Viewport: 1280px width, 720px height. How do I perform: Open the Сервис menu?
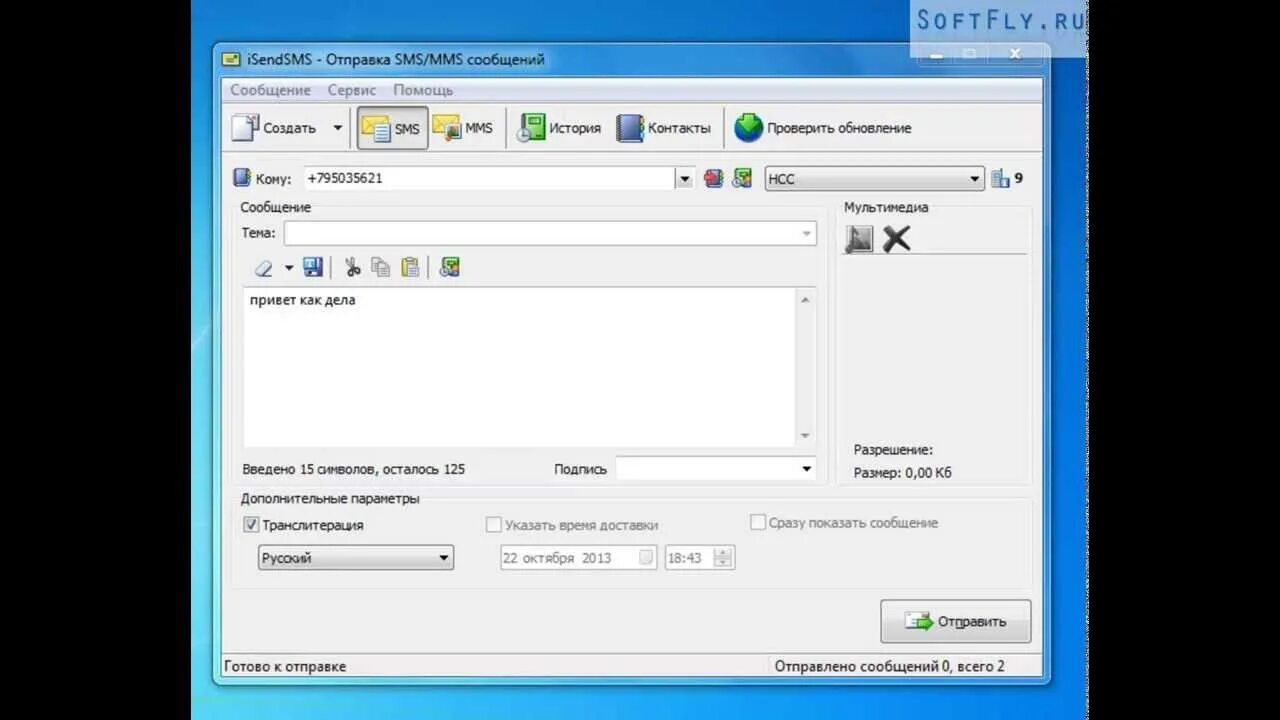pos(352,90)
